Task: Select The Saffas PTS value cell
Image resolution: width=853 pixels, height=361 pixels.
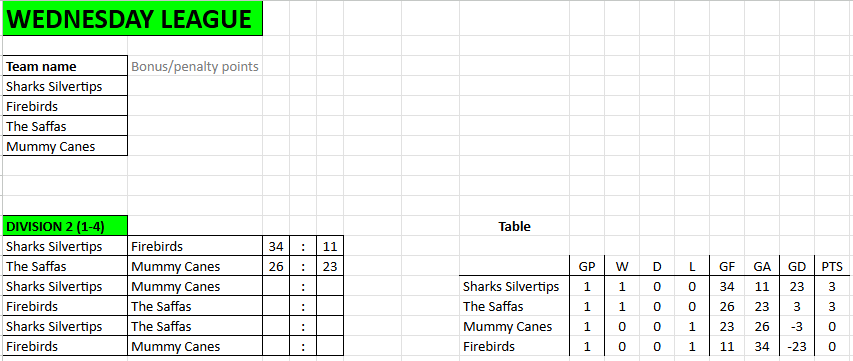Action: pos(832,306)
